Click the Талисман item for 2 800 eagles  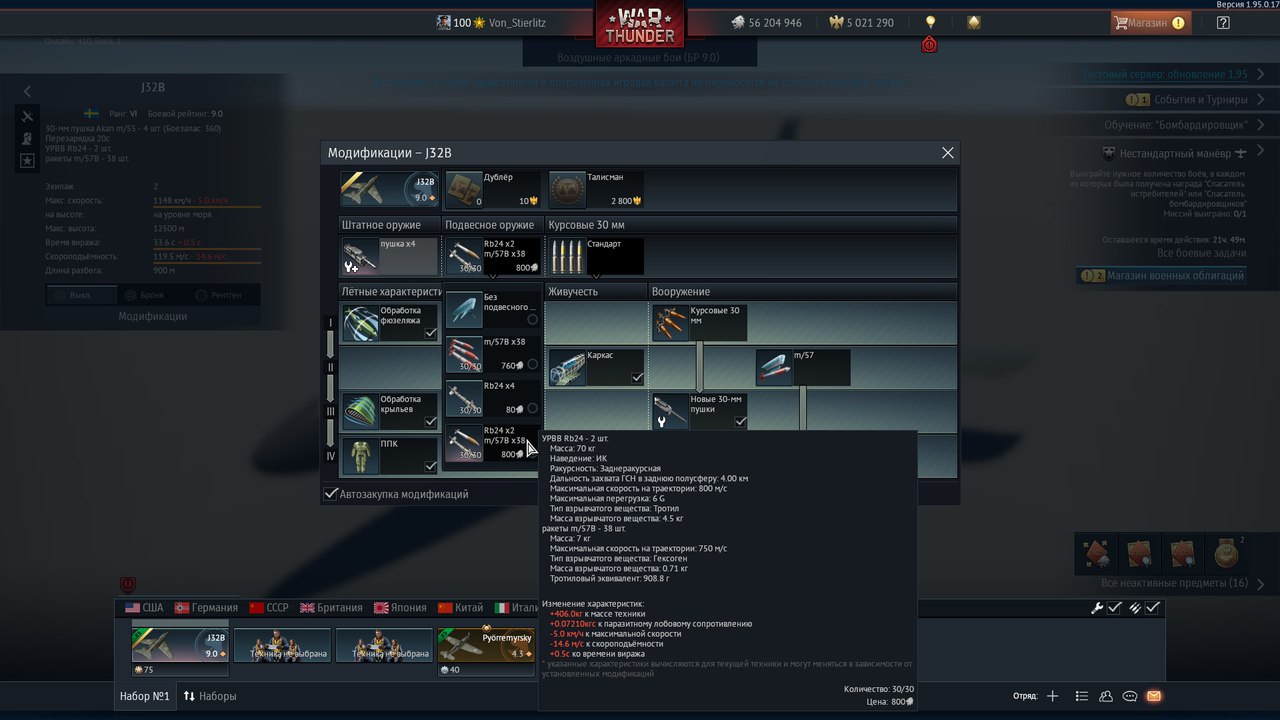point(596,189)
